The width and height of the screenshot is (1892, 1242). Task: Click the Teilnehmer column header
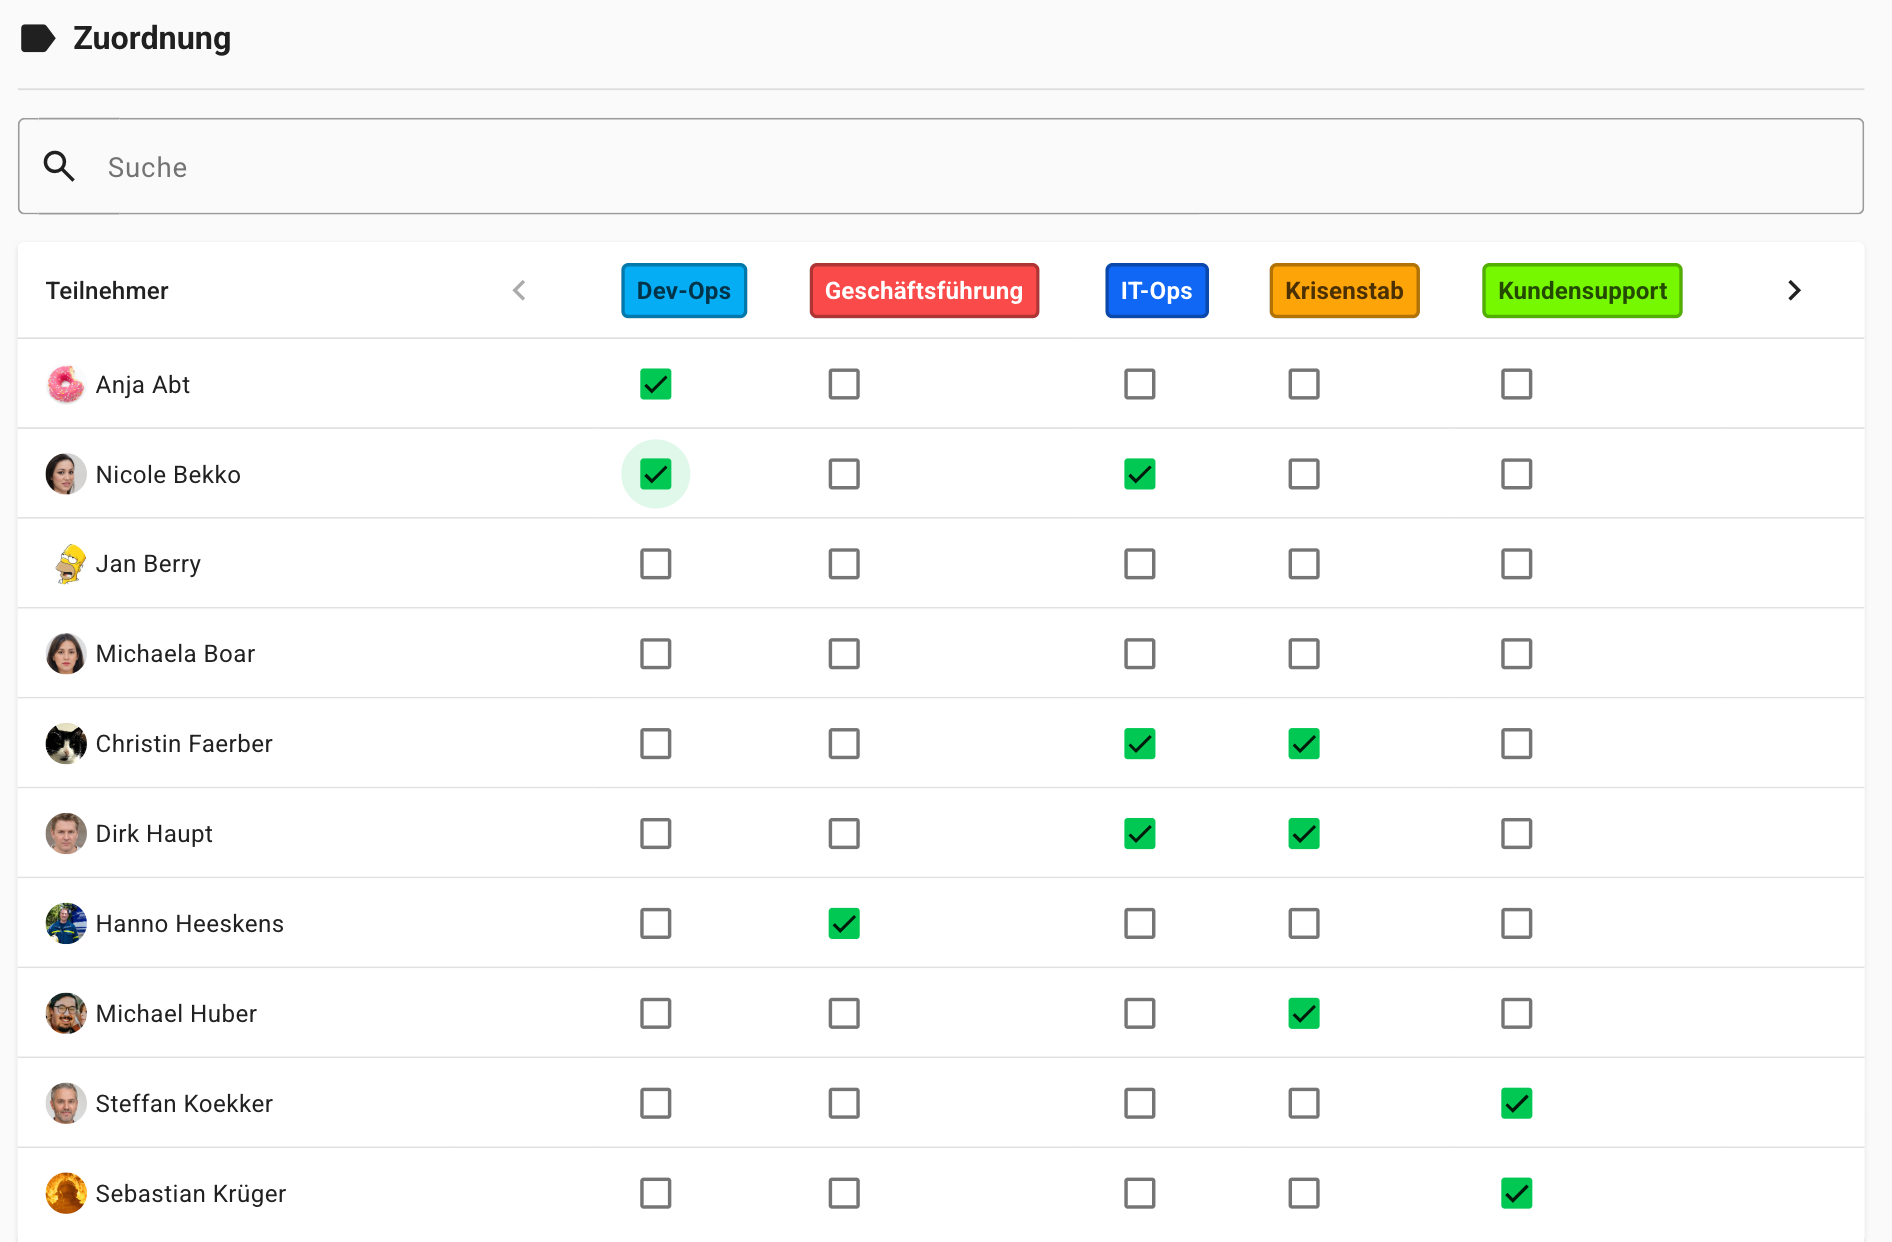point(107,291)
